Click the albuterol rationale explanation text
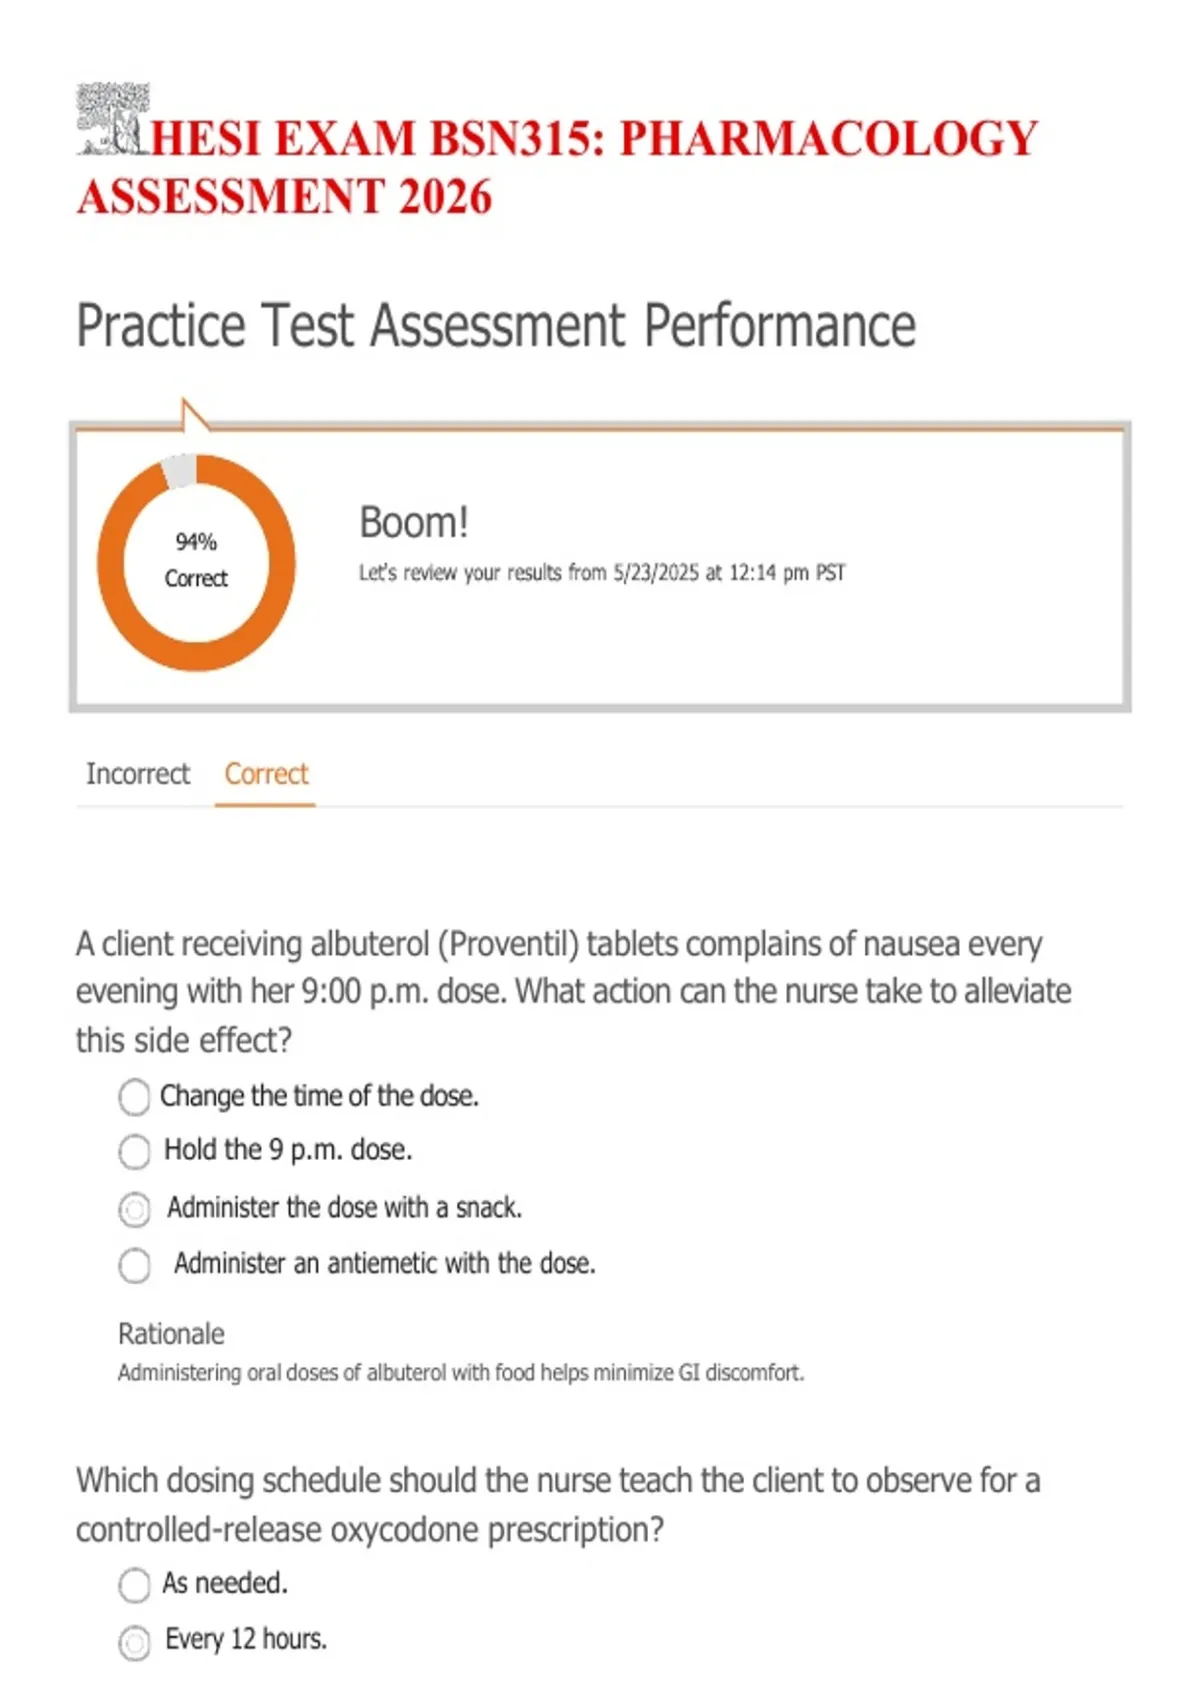The width and height of the screenshot is (1200, 1700). (461, 1373)
